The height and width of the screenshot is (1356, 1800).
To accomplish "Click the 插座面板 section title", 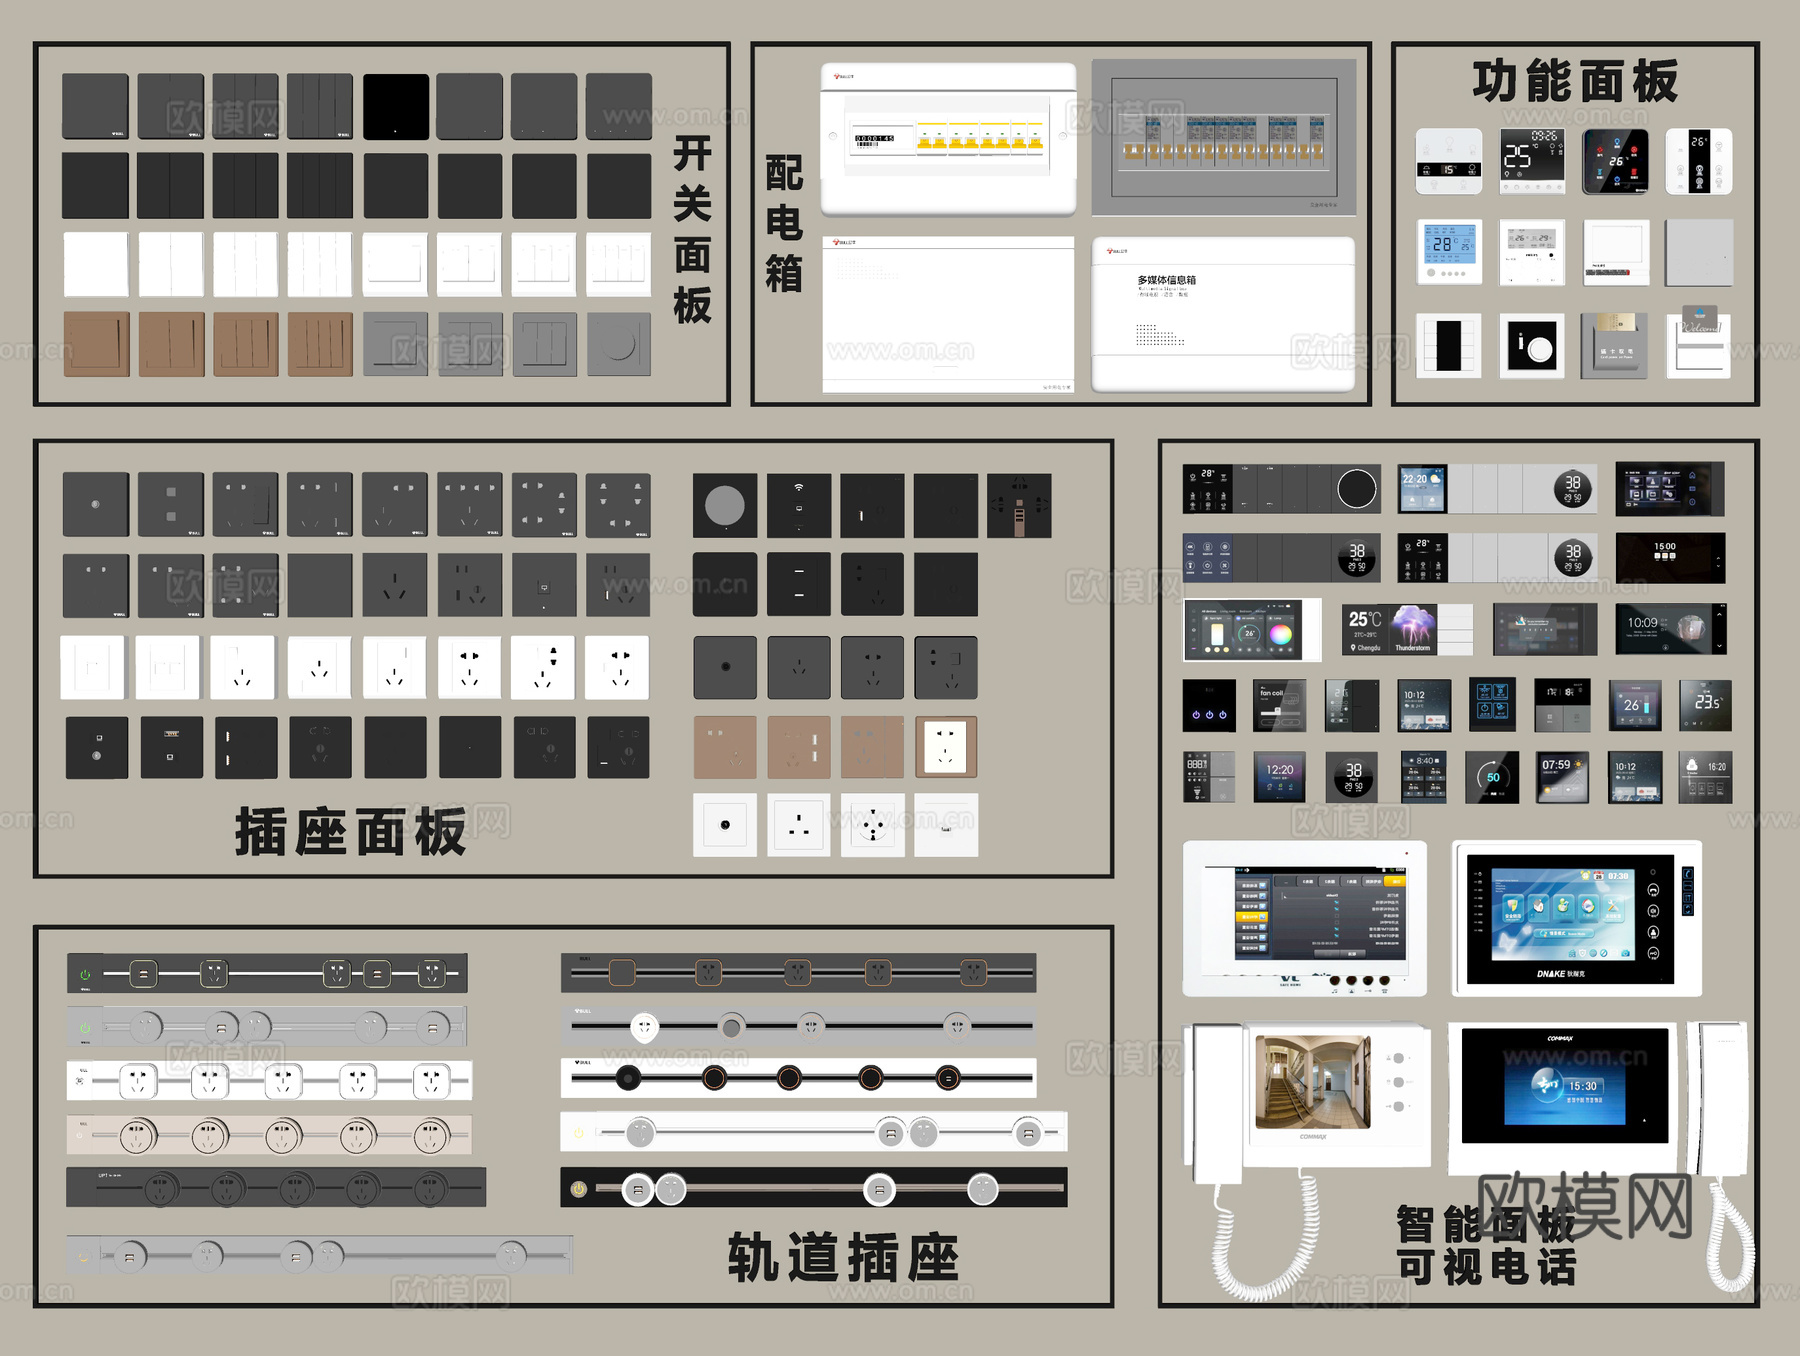I will point(351,832).
